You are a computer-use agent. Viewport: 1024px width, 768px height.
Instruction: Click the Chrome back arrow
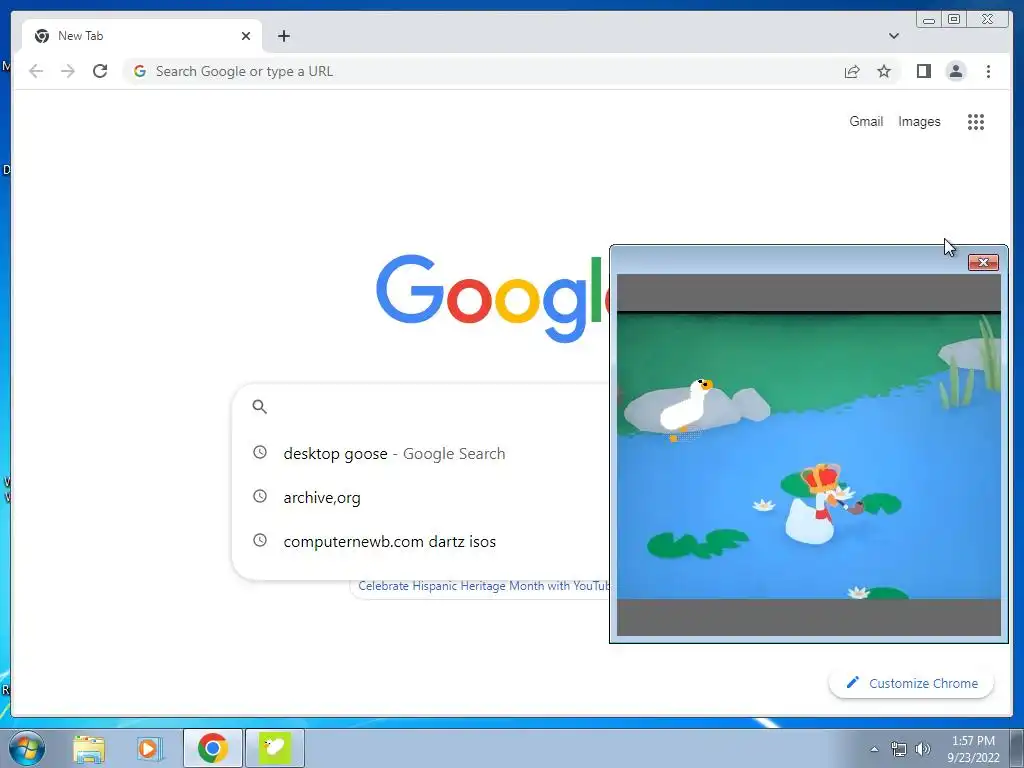tap(36, 71)
